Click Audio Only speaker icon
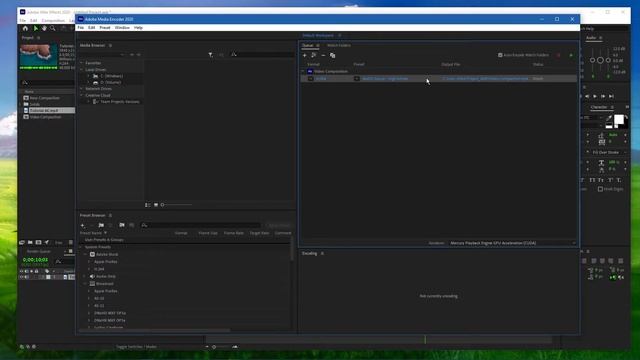The image size is (640, 360). 92,276
